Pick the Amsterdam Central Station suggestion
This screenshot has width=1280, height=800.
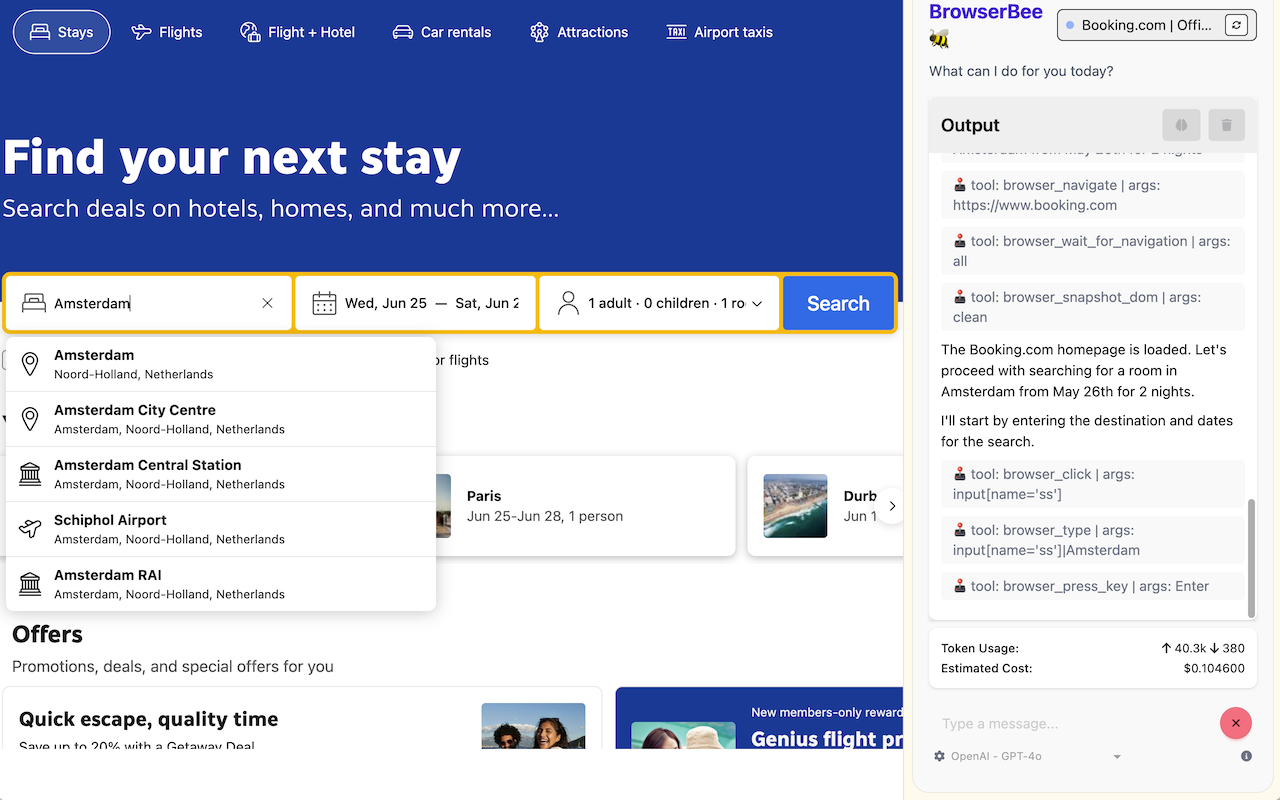click(x=221, y=474)
